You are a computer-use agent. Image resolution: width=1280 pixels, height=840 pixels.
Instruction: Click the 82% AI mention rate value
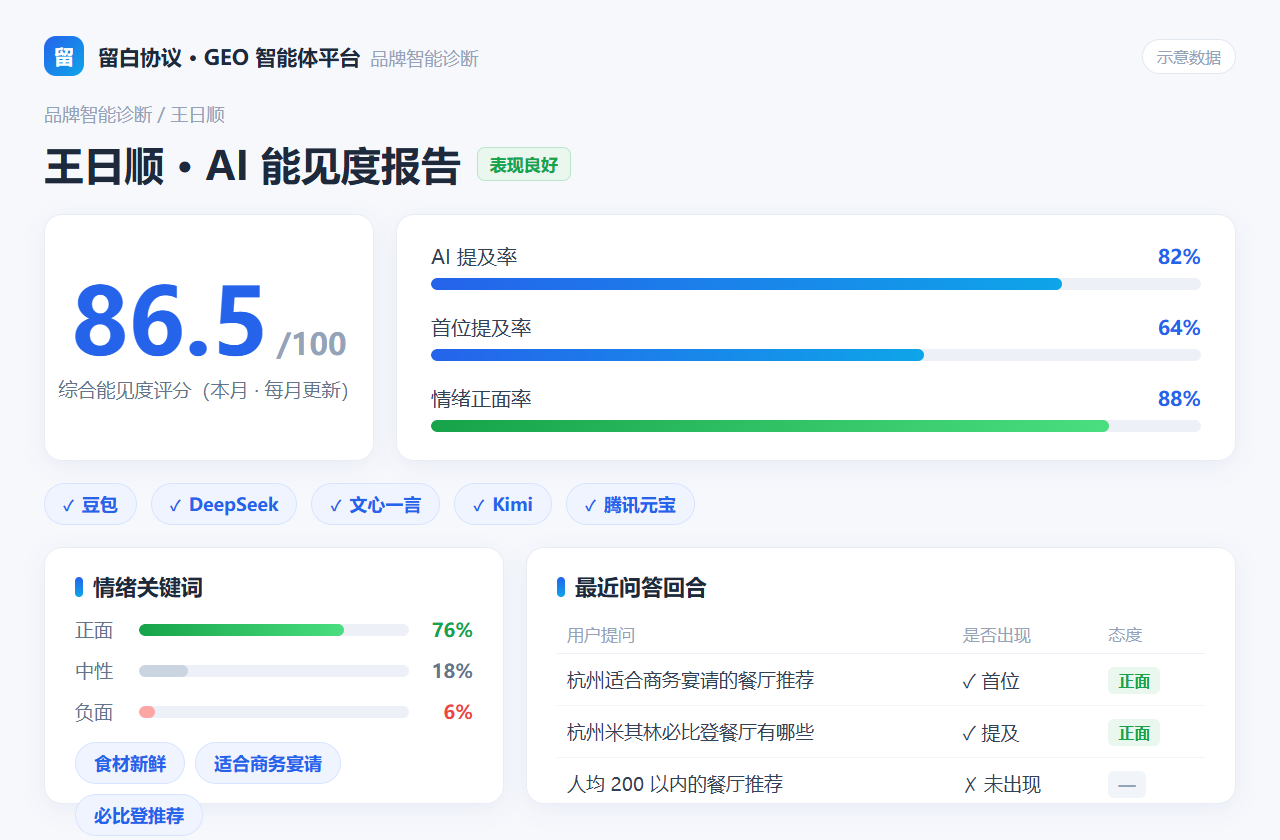1179,257
